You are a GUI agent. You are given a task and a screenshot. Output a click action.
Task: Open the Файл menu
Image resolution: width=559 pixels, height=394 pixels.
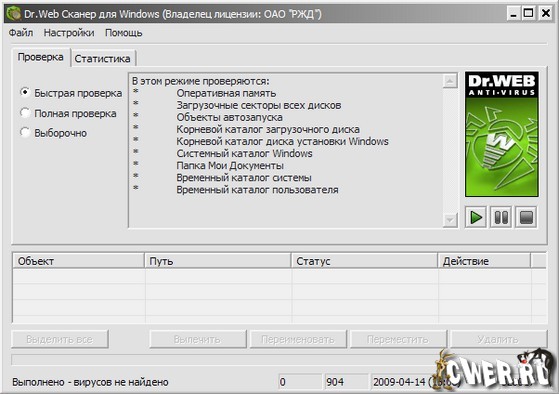click(21, 33)
